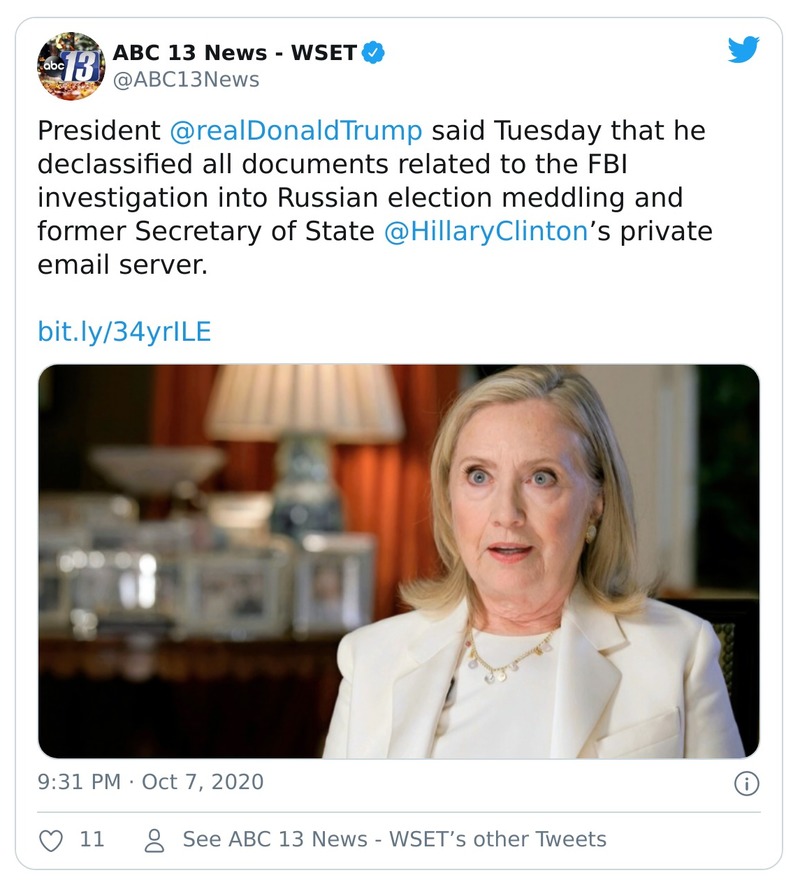Open the @HillaryClinton mention

[x=487, y=232]
